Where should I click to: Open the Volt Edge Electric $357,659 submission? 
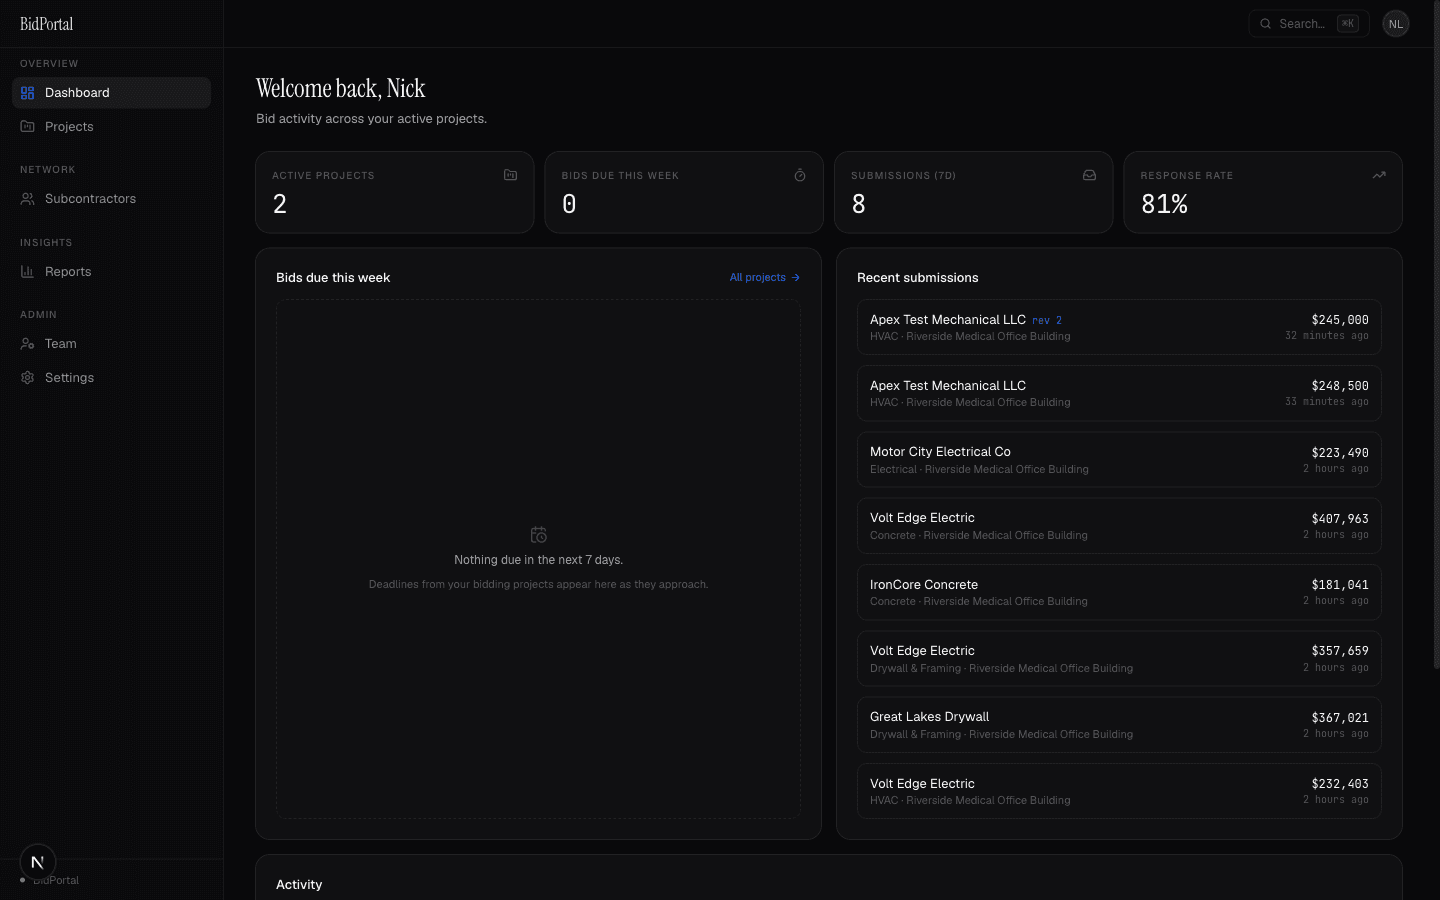click(1119, 659)
